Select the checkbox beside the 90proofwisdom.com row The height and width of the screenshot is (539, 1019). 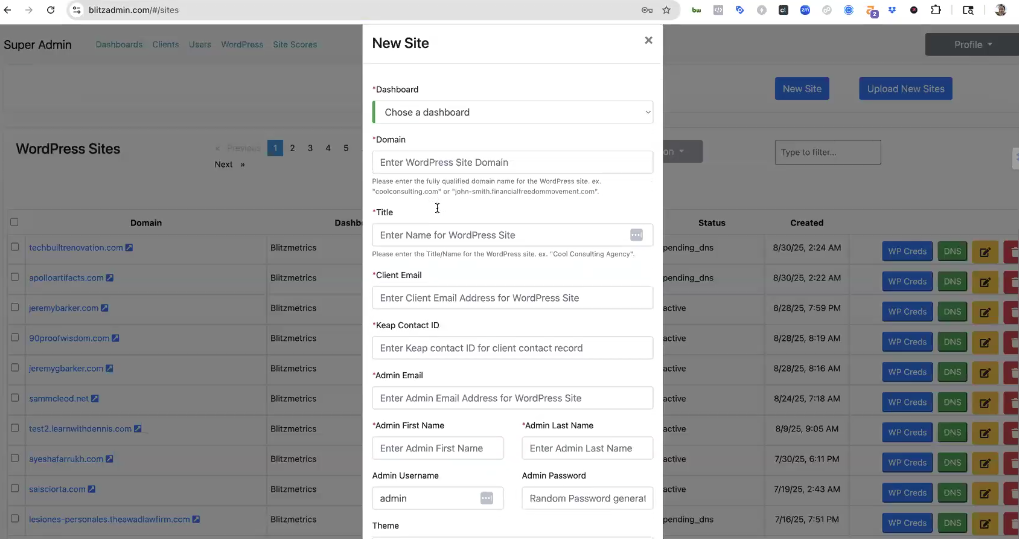click(14, 338)
